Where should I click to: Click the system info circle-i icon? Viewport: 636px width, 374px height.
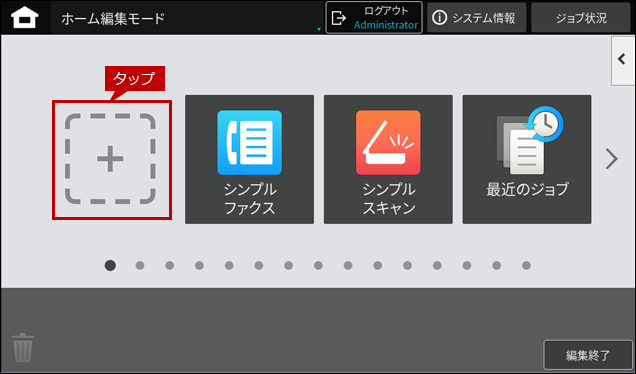point(439,17)
